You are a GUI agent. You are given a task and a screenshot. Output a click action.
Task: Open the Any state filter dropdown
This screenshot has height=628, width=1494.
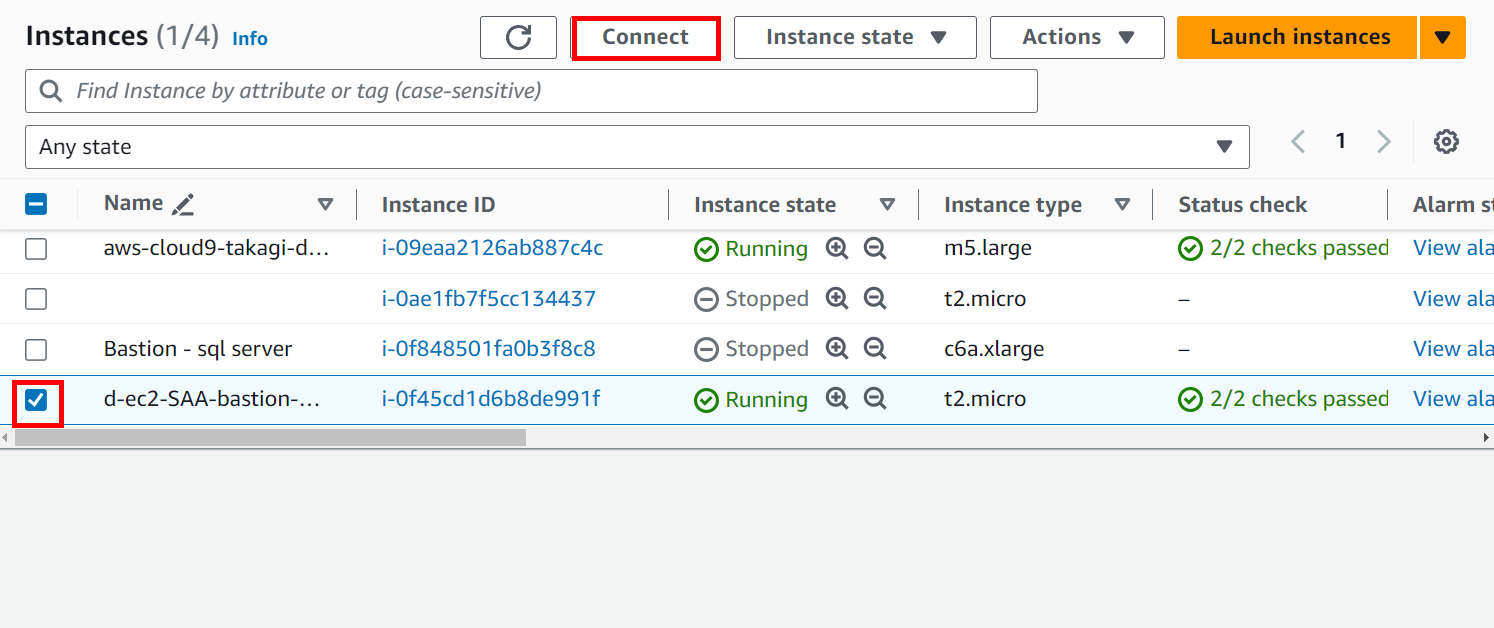637,147
